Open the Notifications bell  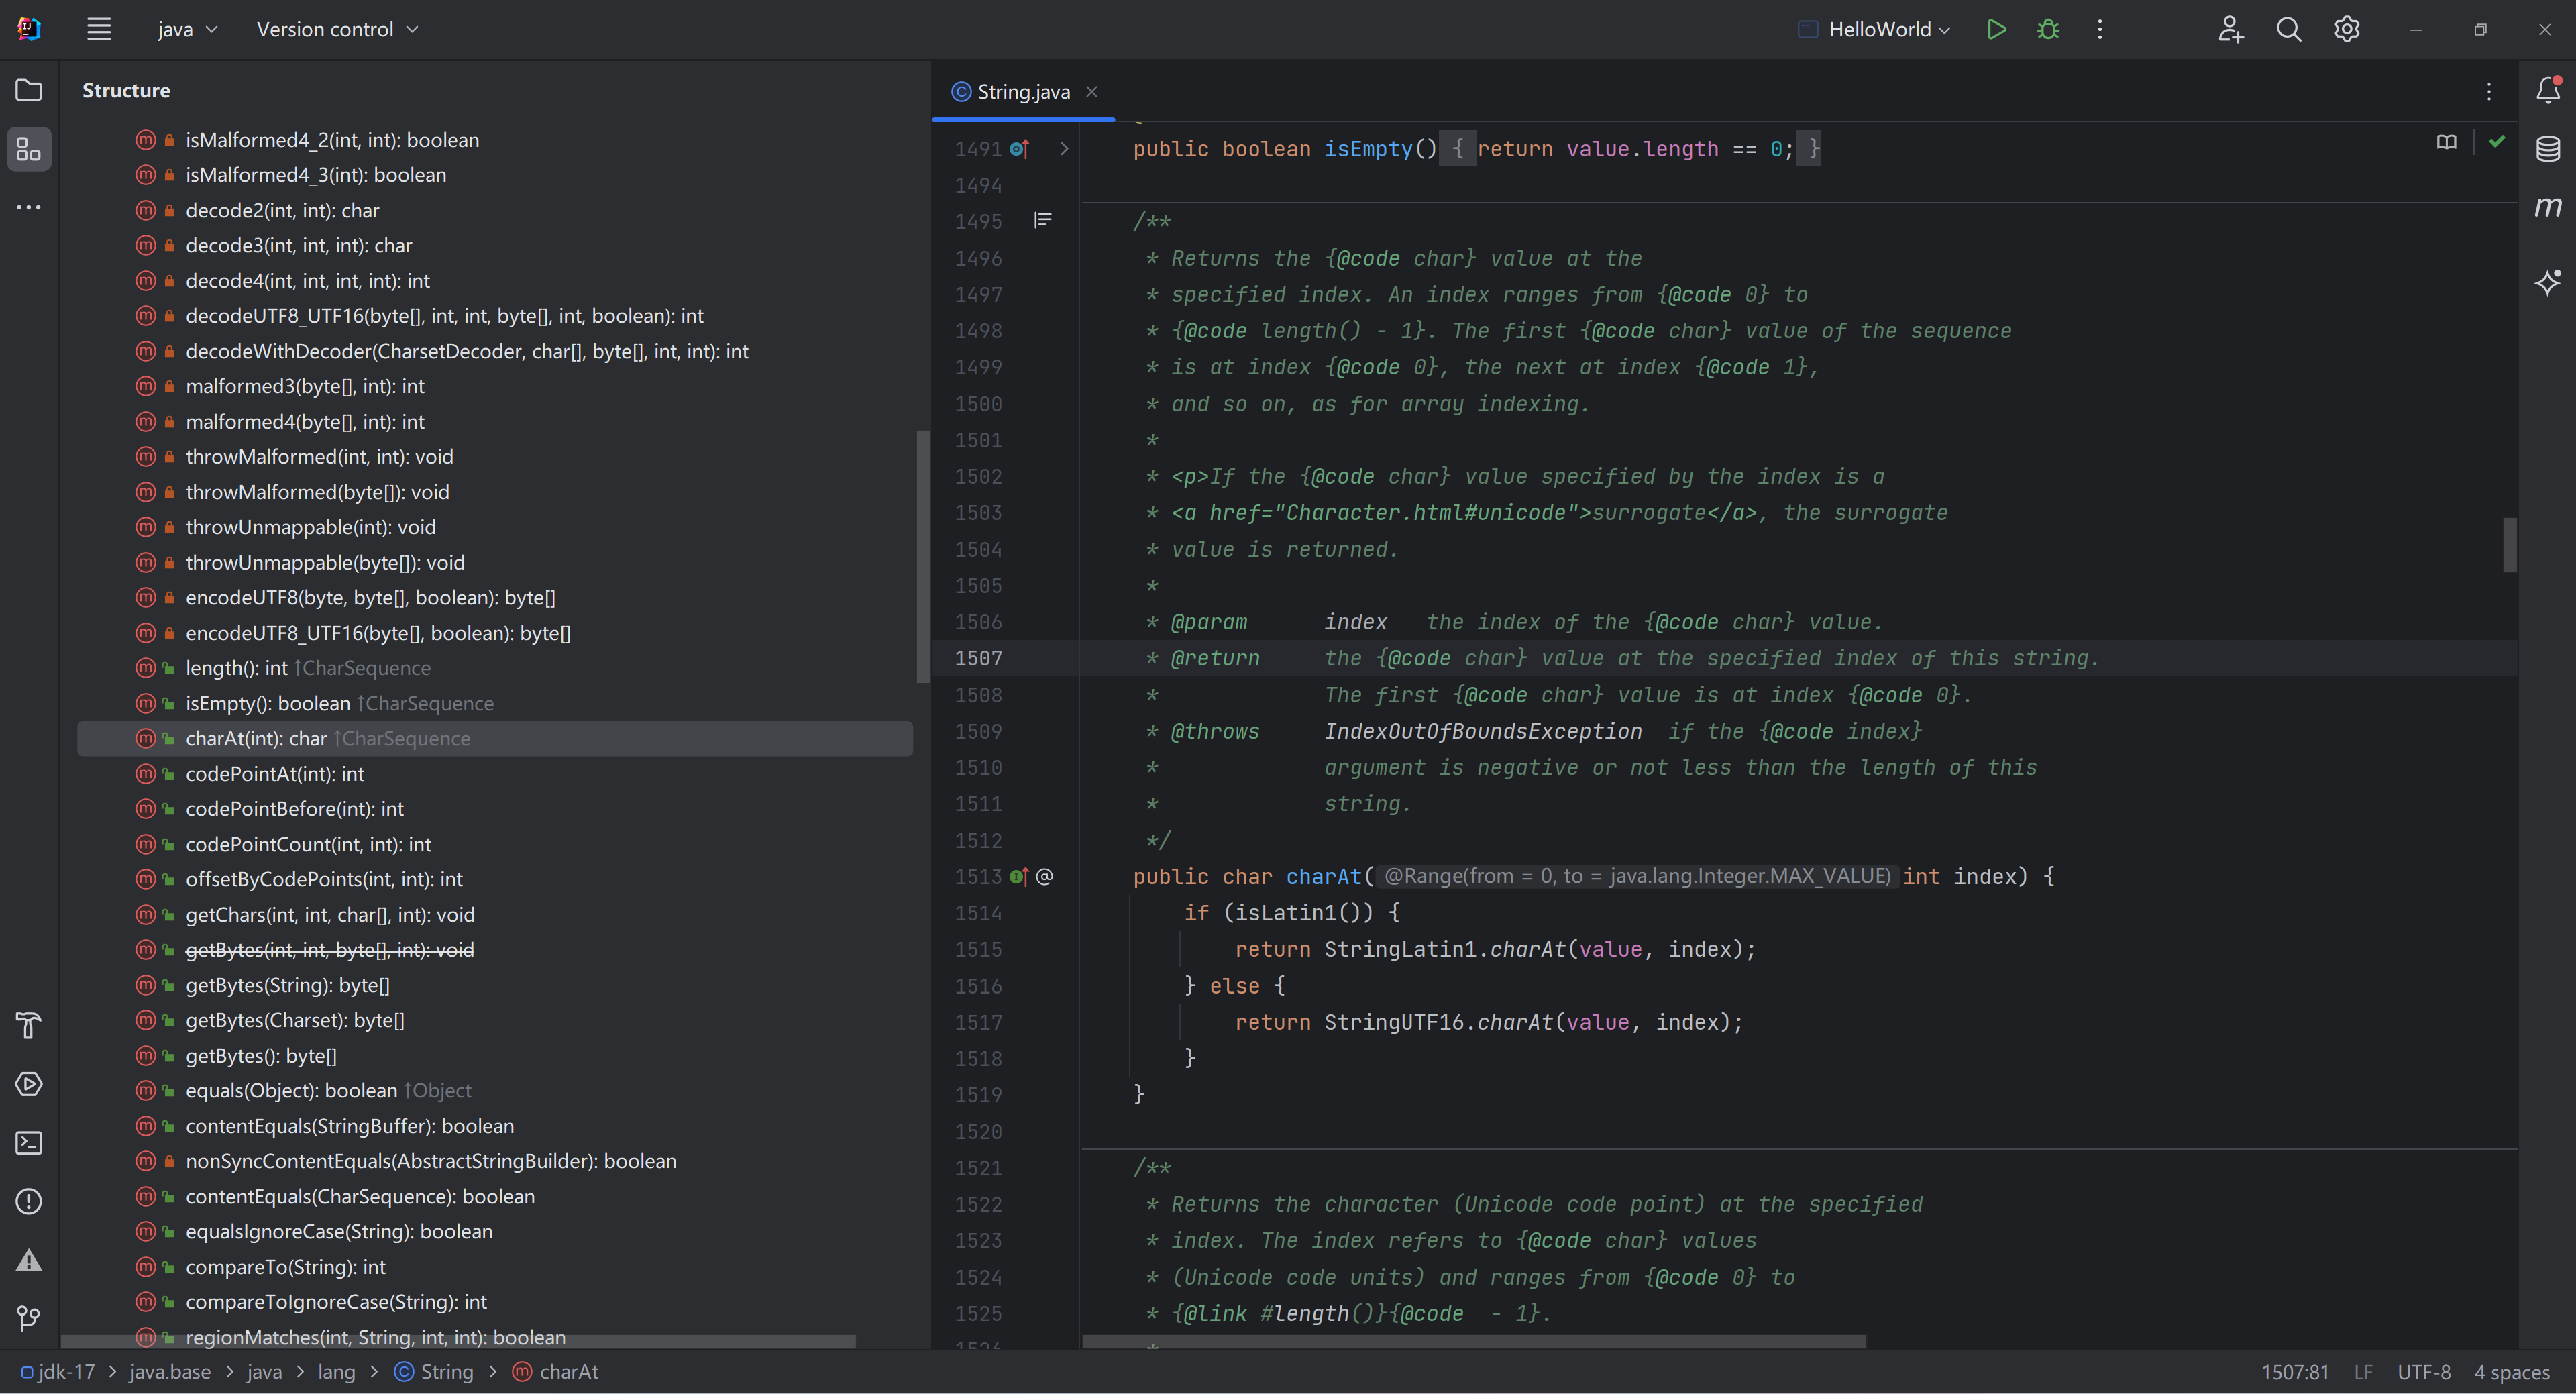(x=2548, y=90)
